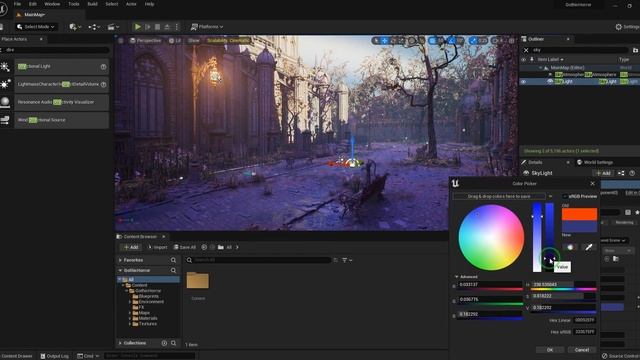Switch to the World Settings tab
The image size is (640, 360).
click(595, 162)
